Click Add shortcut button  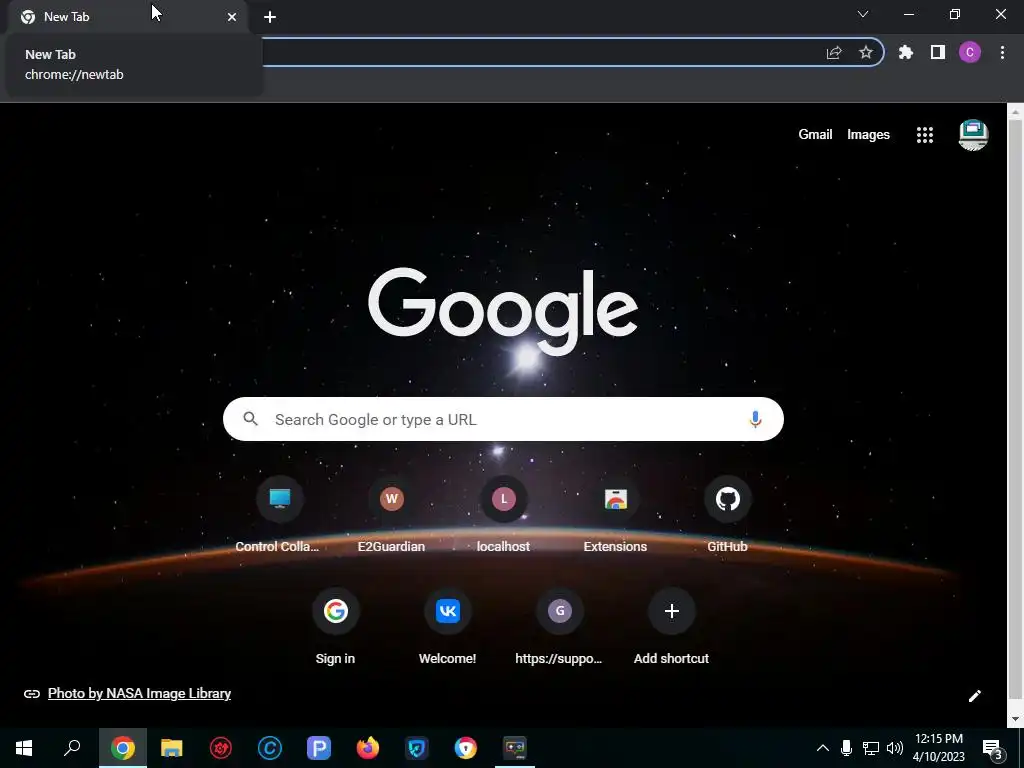tap(671, 627)
